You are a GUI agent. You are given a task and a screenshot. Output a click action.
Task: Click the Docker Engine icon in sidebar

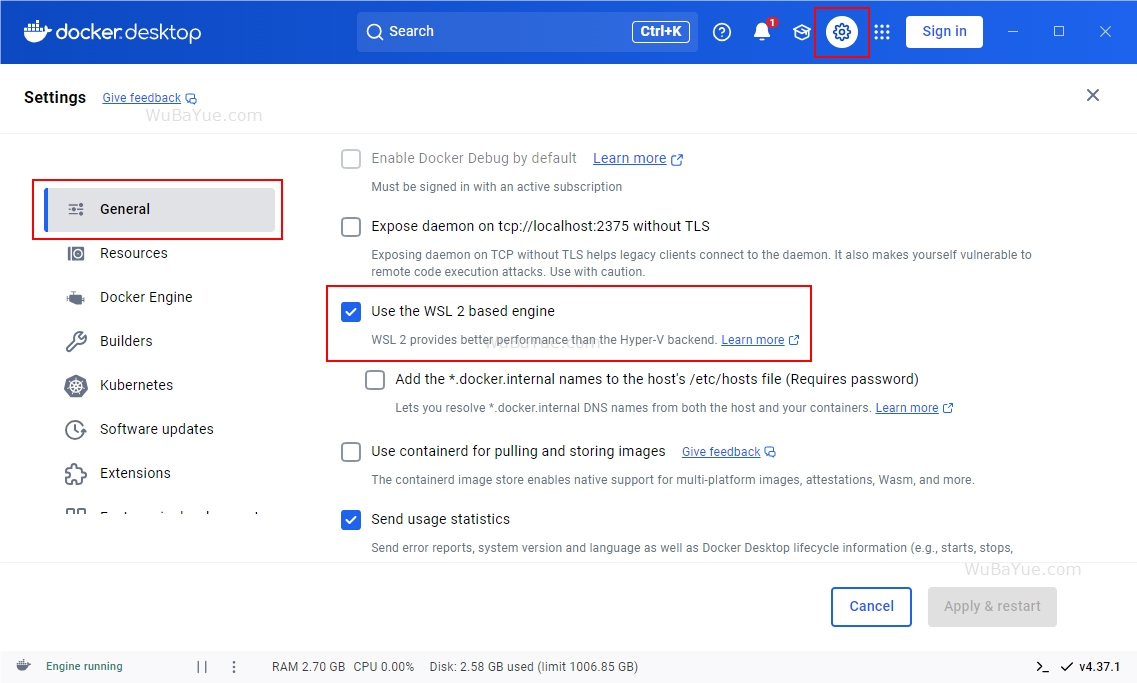(x=75, y=297)
